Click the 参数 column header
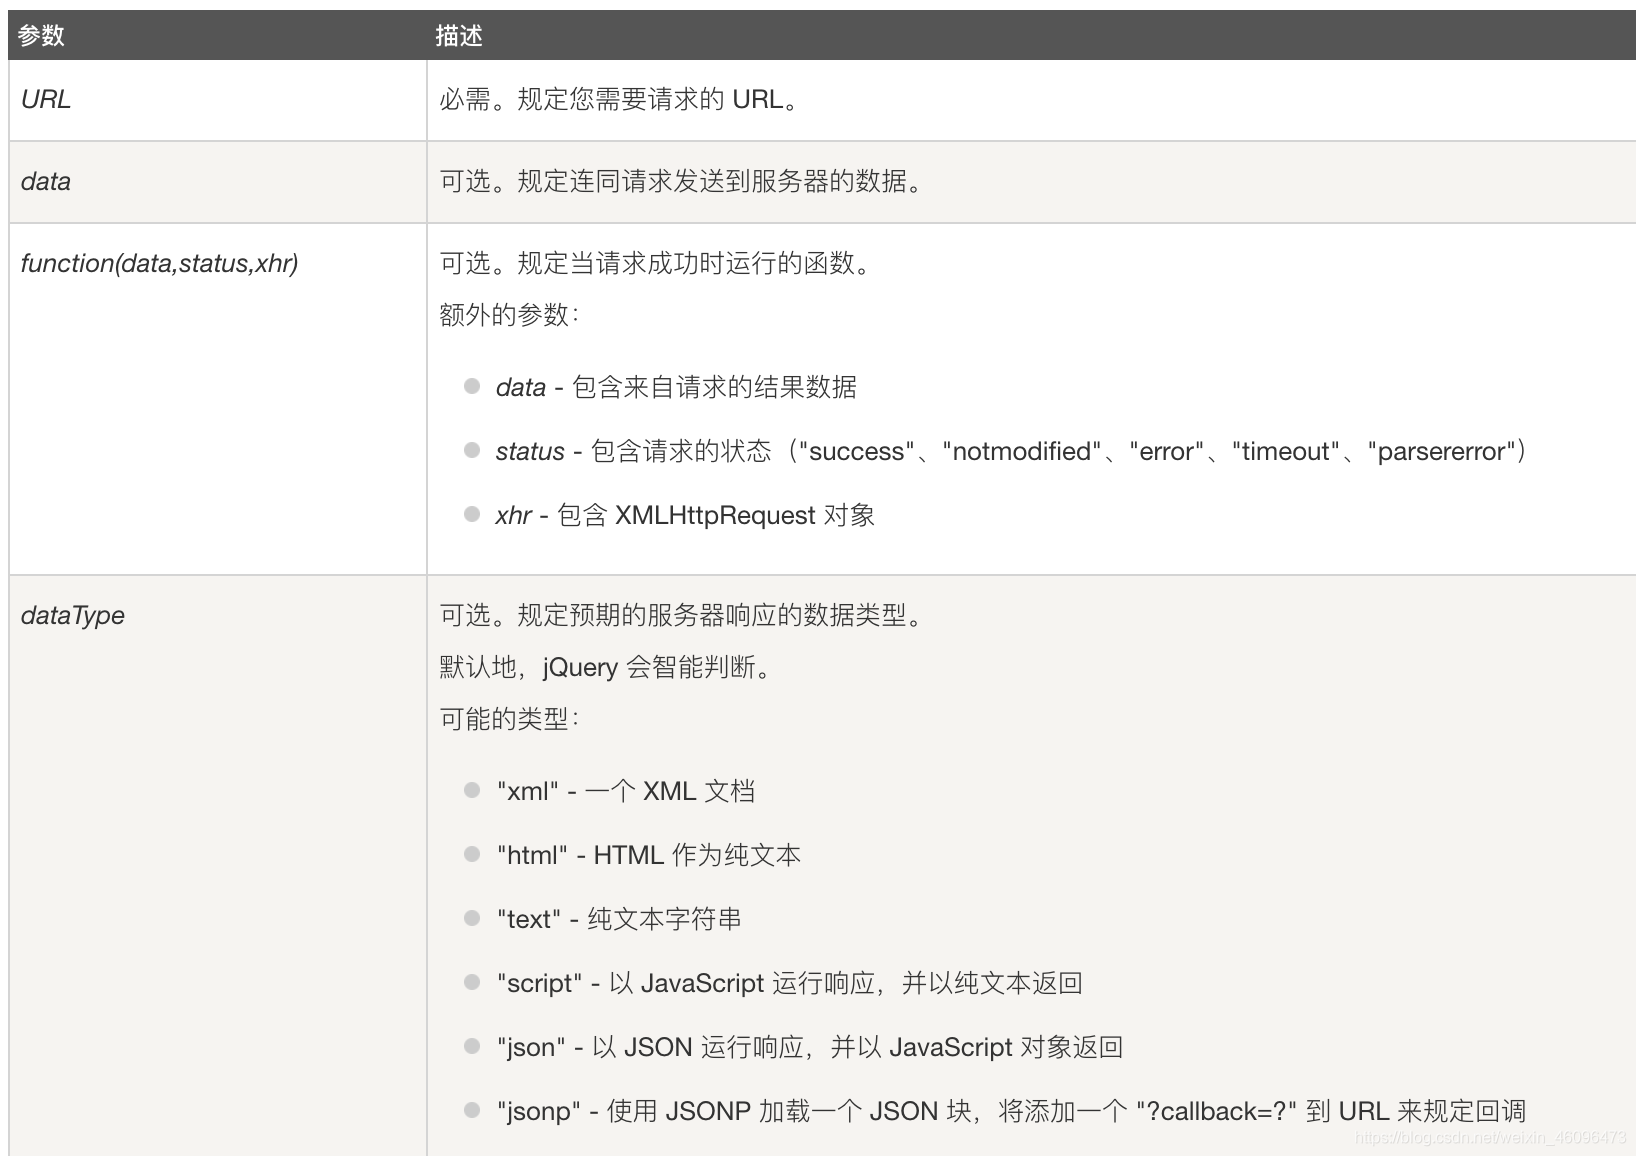The height and width of the screenshot is (1156, 1636). click(218, 35)
